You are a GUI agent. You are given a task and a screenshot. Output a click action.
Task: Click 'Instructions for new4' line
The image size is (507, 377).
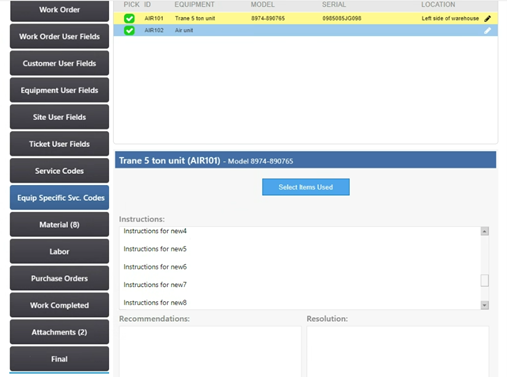pyautogui.click(x=155, y=231)
